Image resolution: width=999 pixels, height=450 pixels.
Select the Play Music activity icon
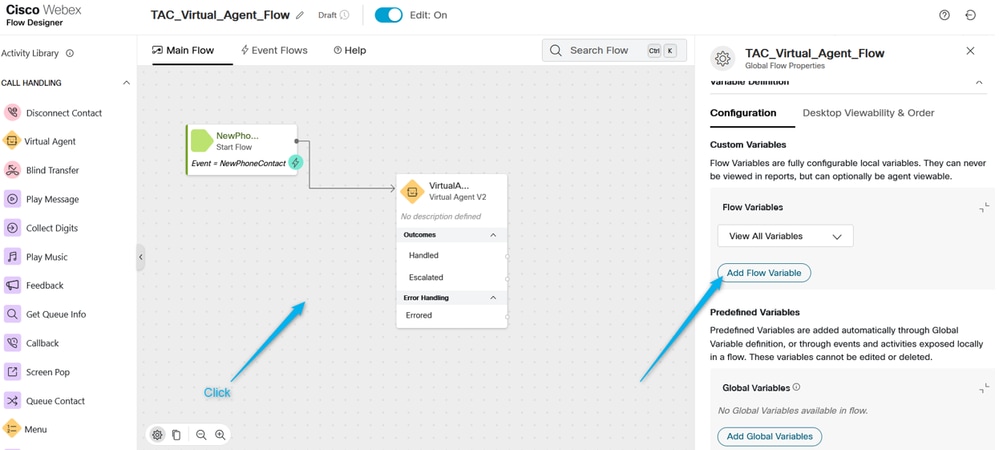(x=12, y=257)
